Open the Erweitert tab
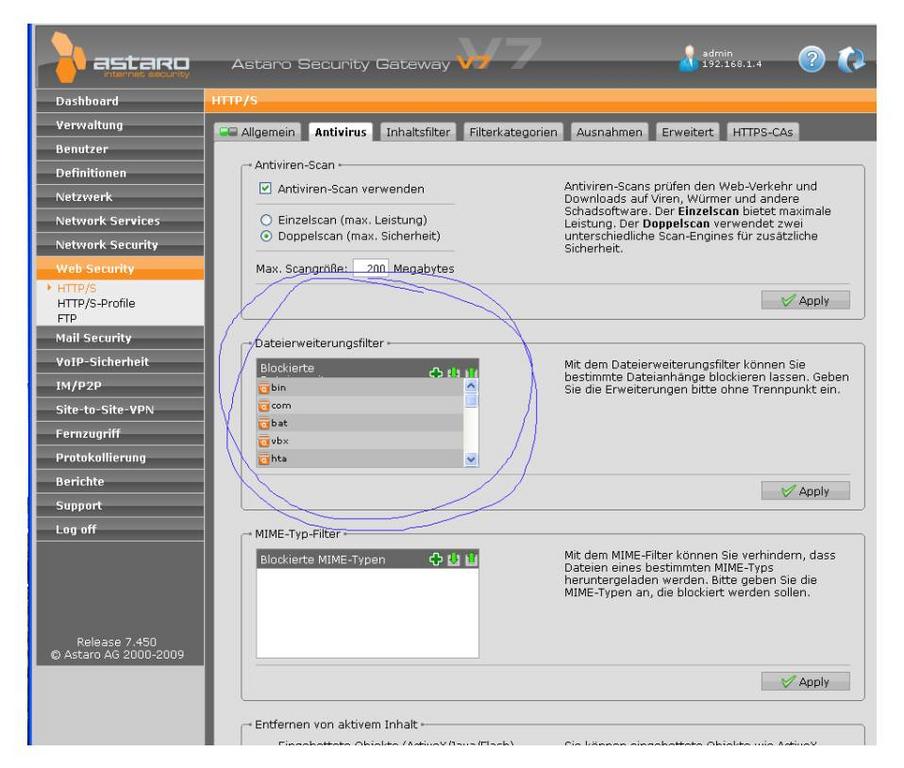Image resolution: width=904 pixels, height=768 pixels. coord(687,132)
